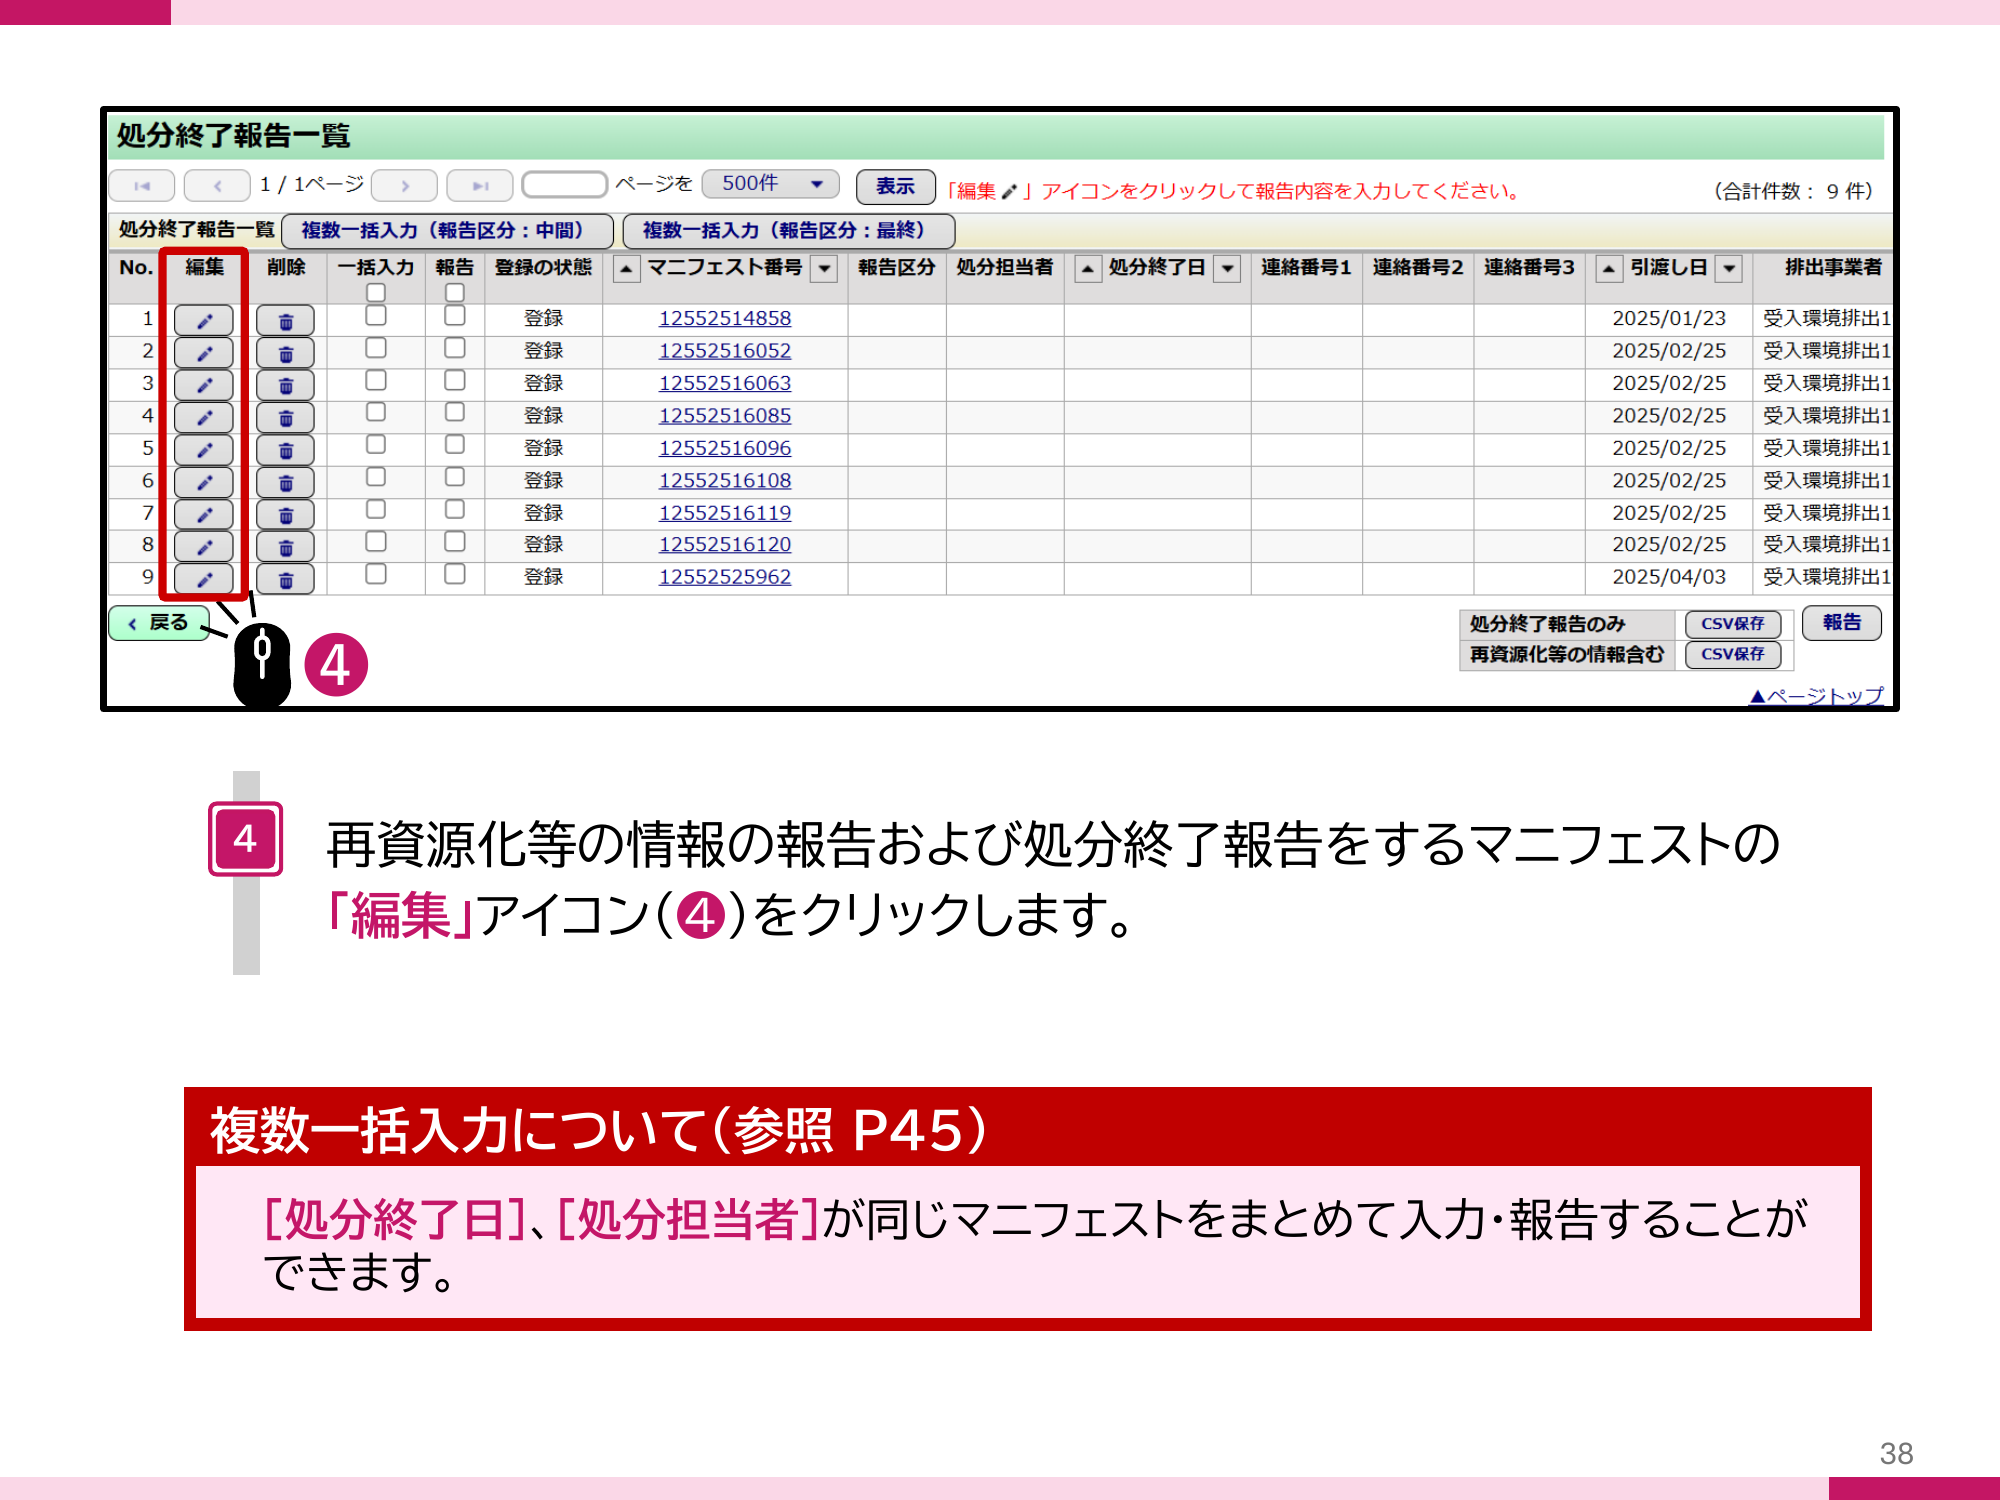Click the edit pencil icon for manifest 12552516063
The image size is (2000, 1500).
pos(204,385)
